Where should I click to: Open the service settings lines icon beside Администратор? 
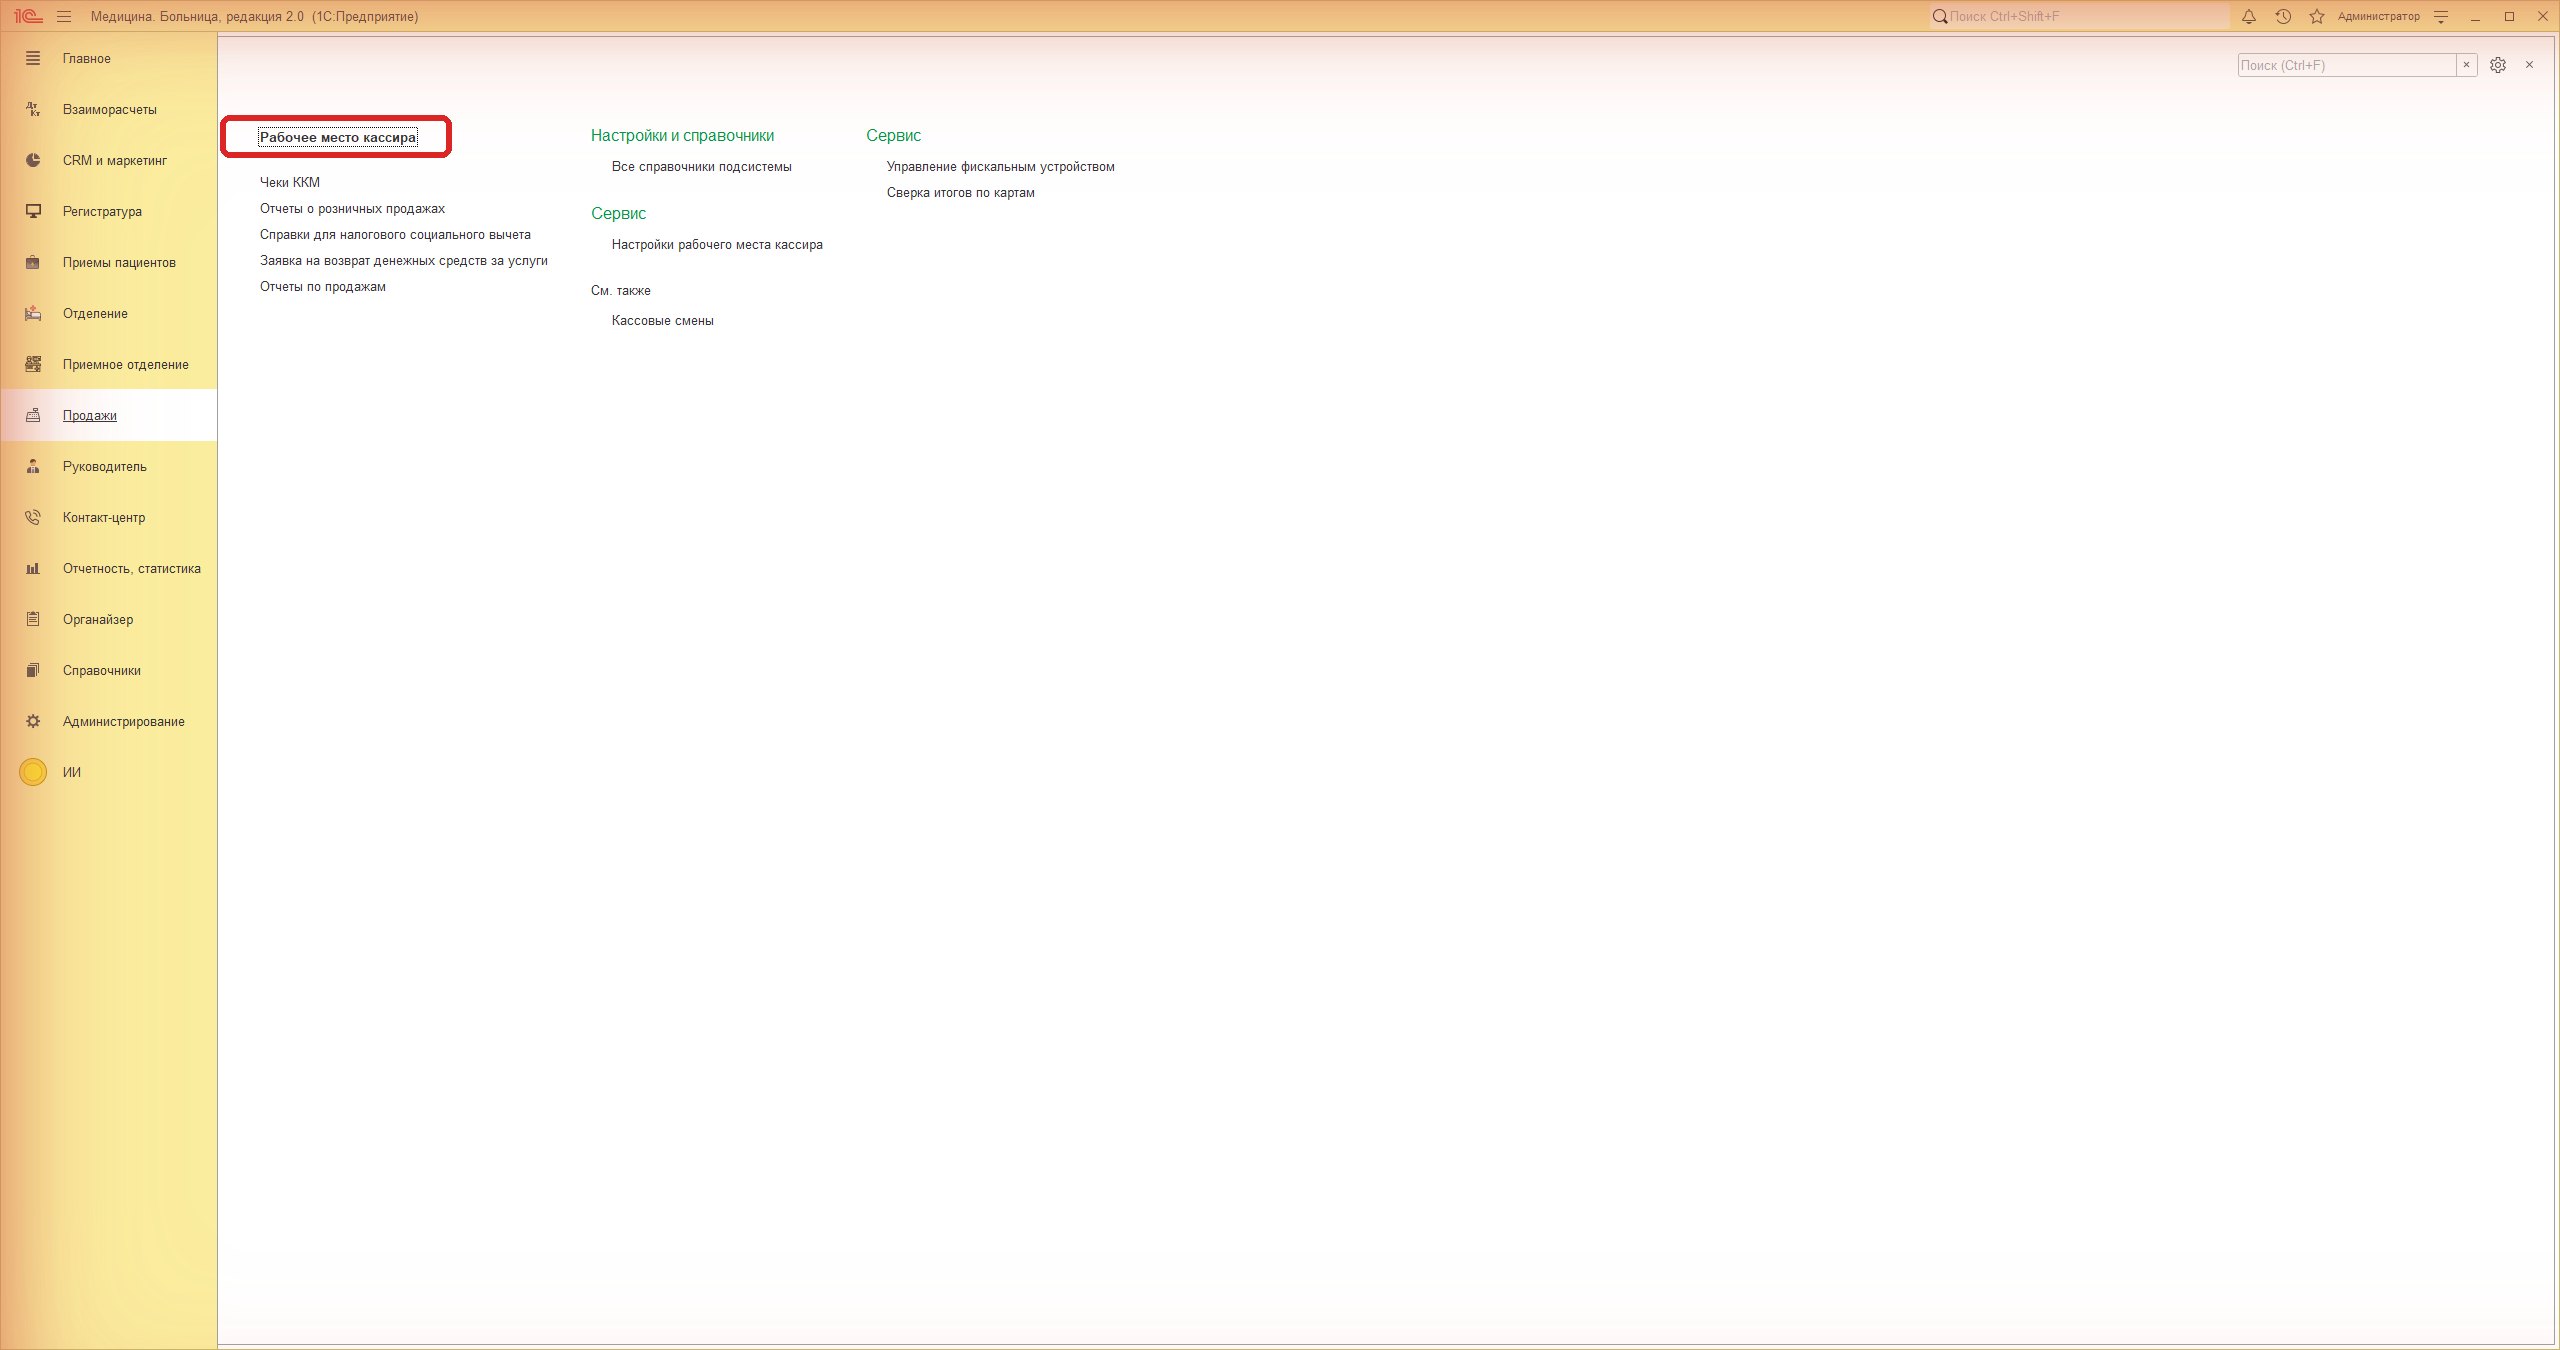point(2441,16)
